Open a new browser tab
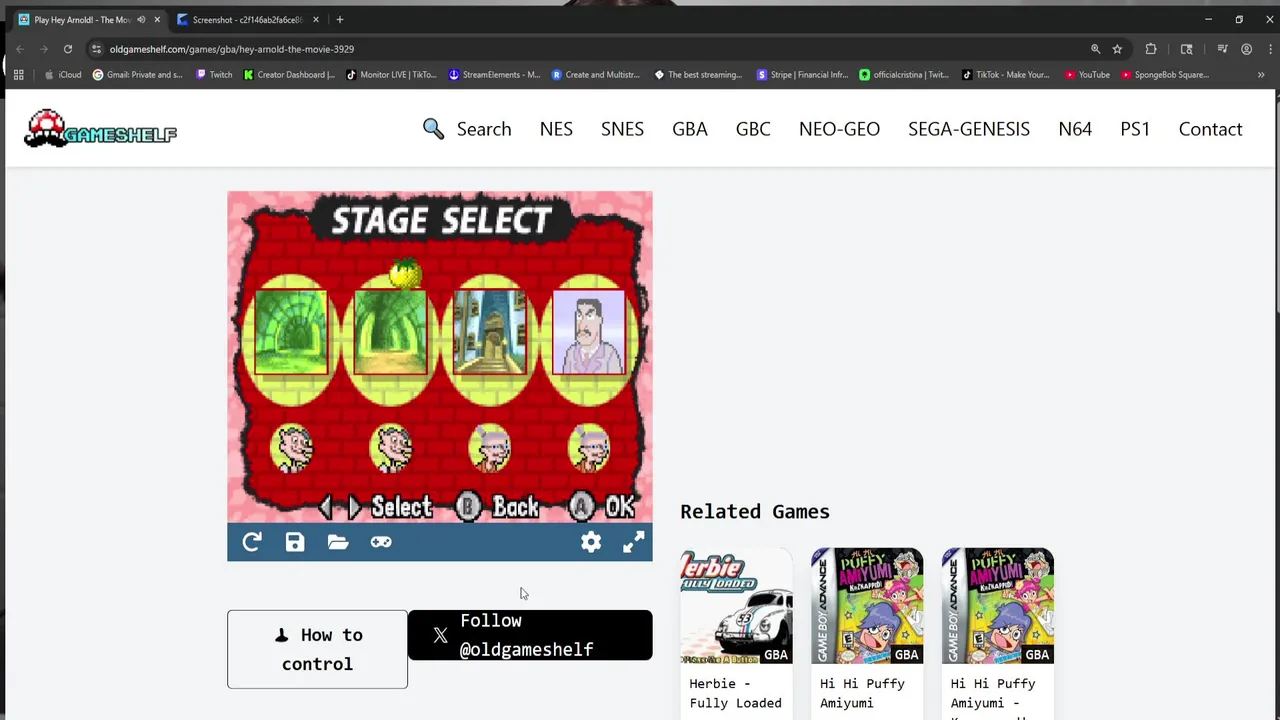The width and height of the screenshot is (1280, 720). click(x=340, y=20)
